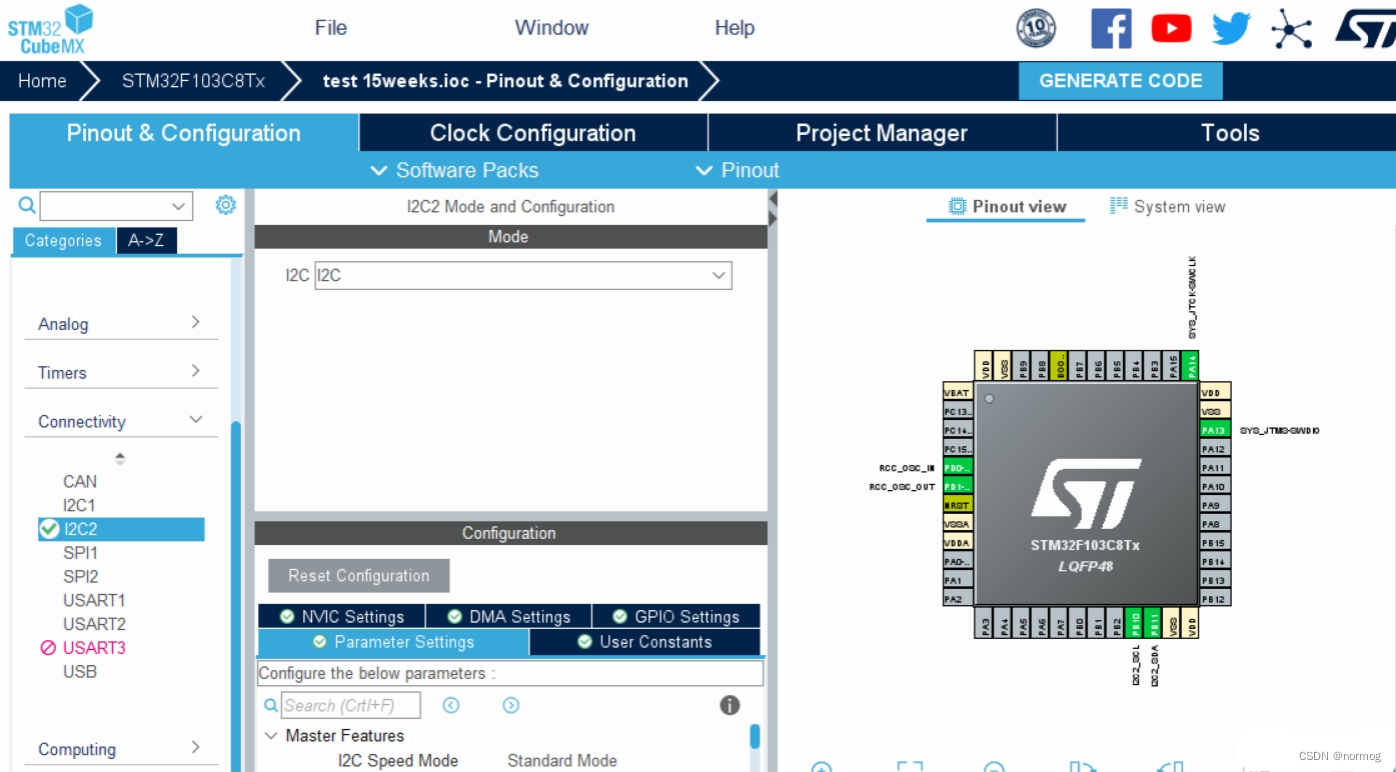Click the ST company logo
1396x772 pixels.
[x=1365, y=29]
